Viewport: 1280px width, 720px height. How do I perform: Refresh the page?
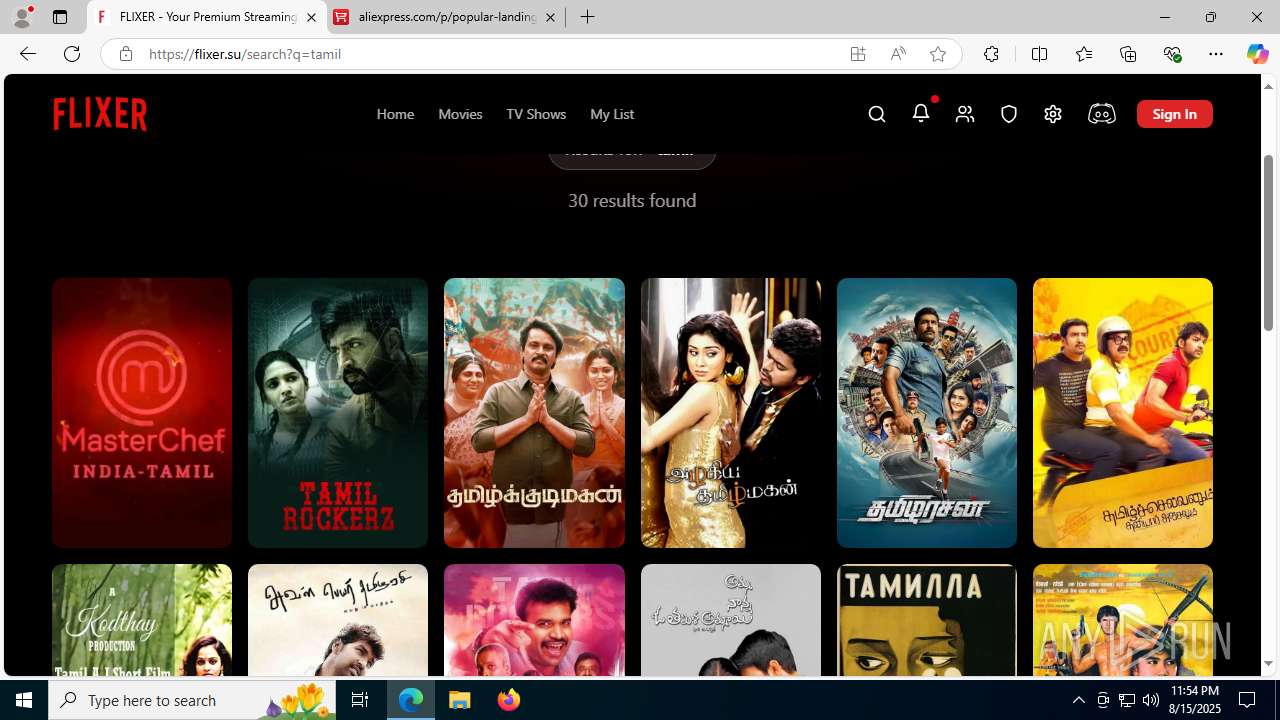72,54
